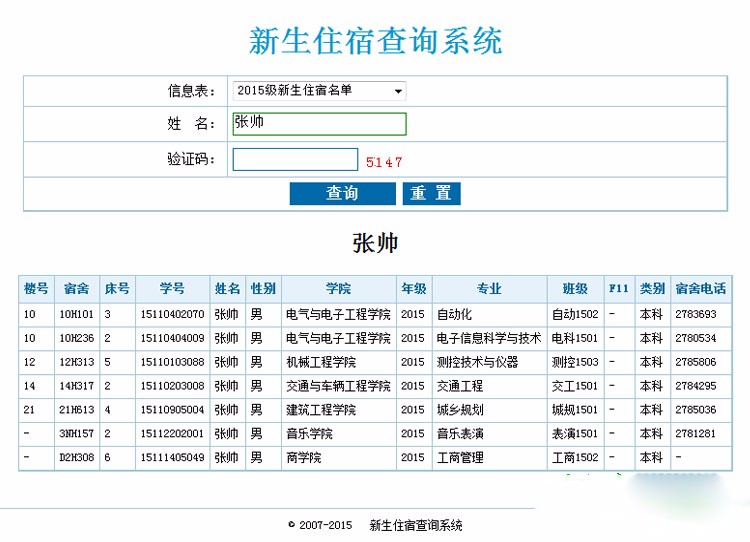The width and height of the screenshot is (750, 542).
Task: Click the 楼号 column header
Action: point(36,288)
